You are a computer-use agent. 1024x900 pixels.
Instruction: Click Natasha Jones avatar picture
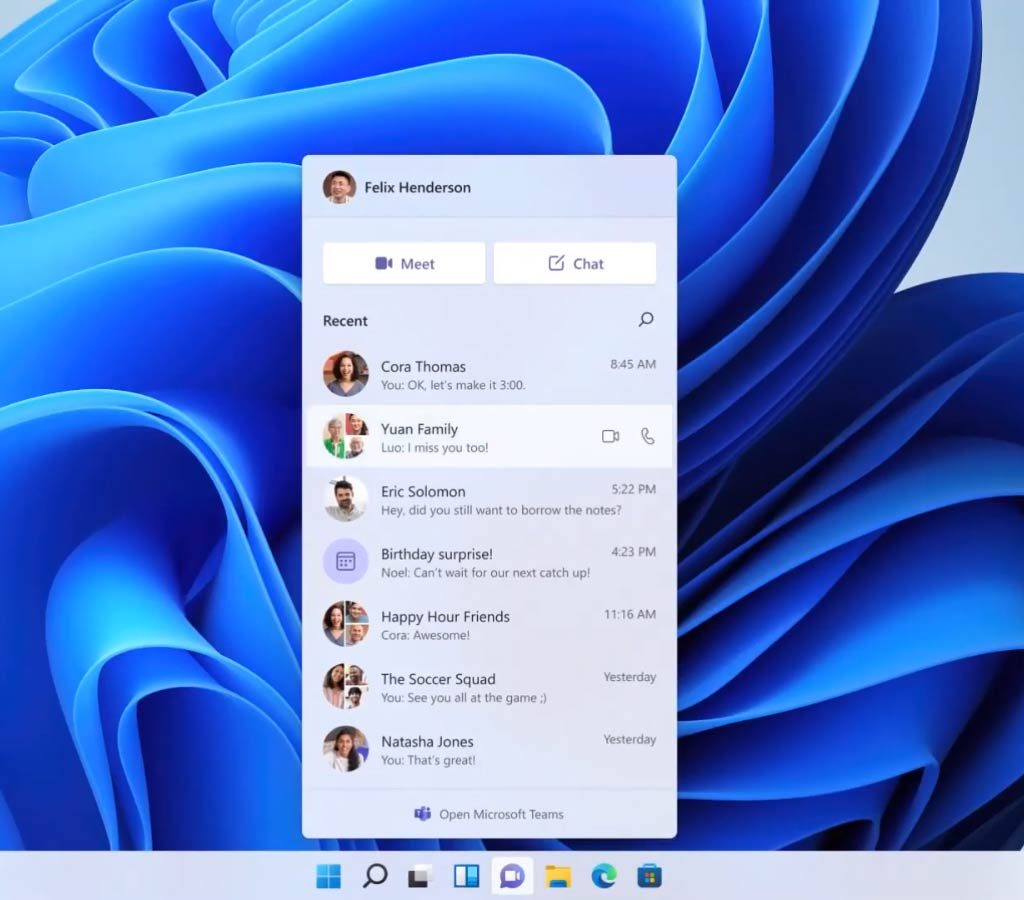[345, 748]
